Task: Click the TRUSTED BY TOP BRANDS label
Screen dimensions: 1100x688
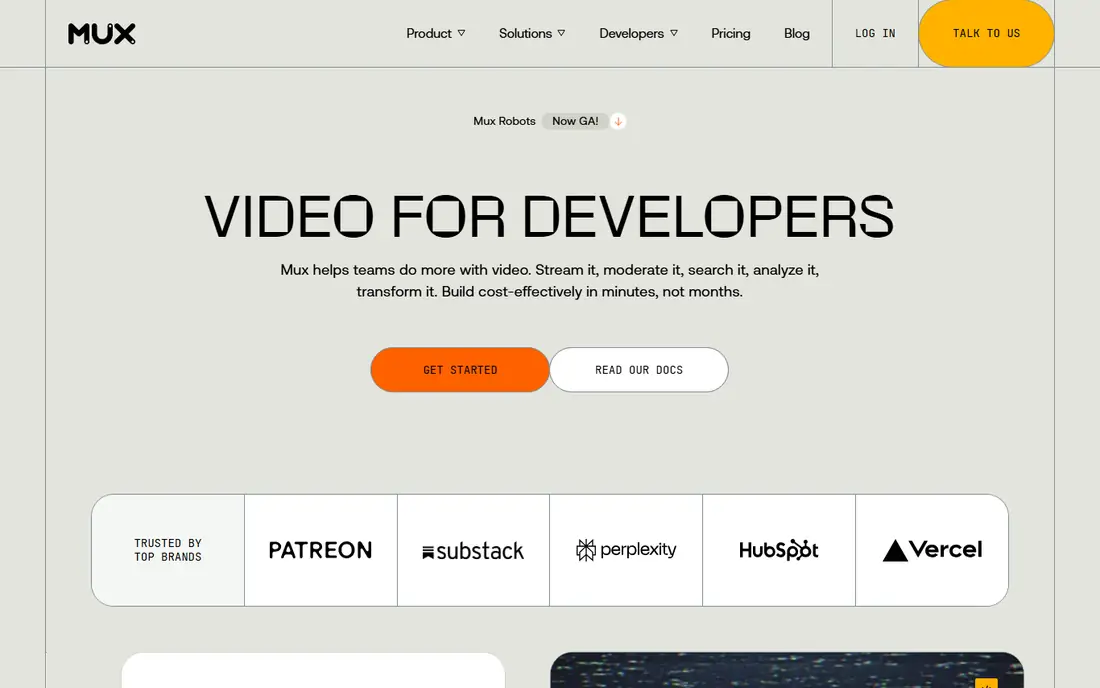Action: tap(168, 550)
